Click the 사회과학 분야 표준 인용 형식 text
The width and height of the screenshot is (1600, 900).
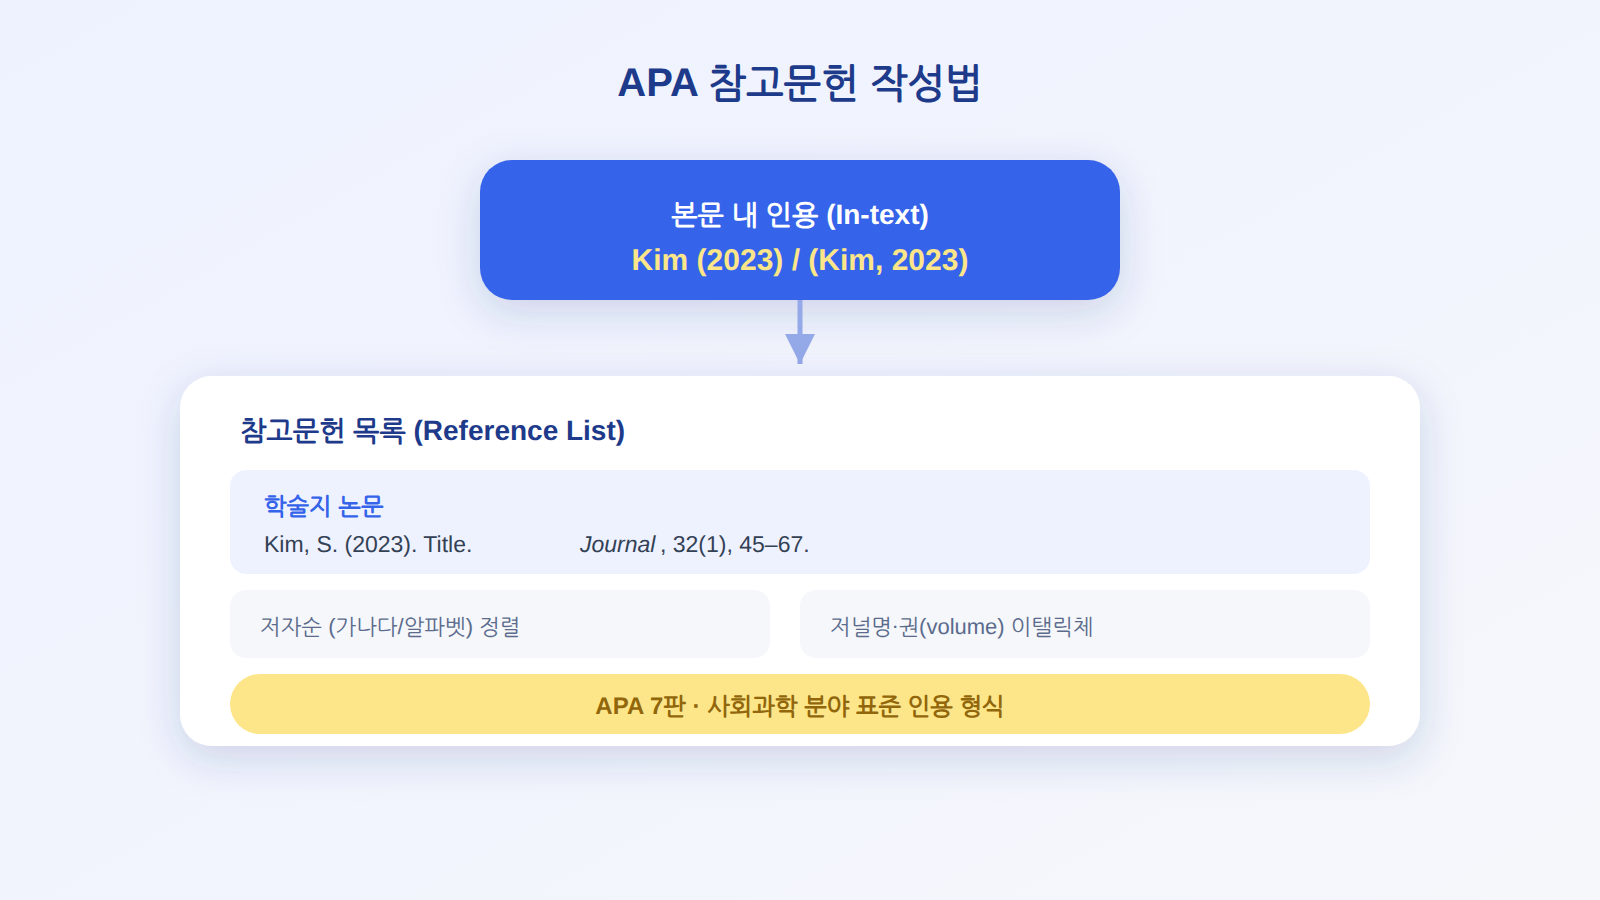[x=855, y=706]
